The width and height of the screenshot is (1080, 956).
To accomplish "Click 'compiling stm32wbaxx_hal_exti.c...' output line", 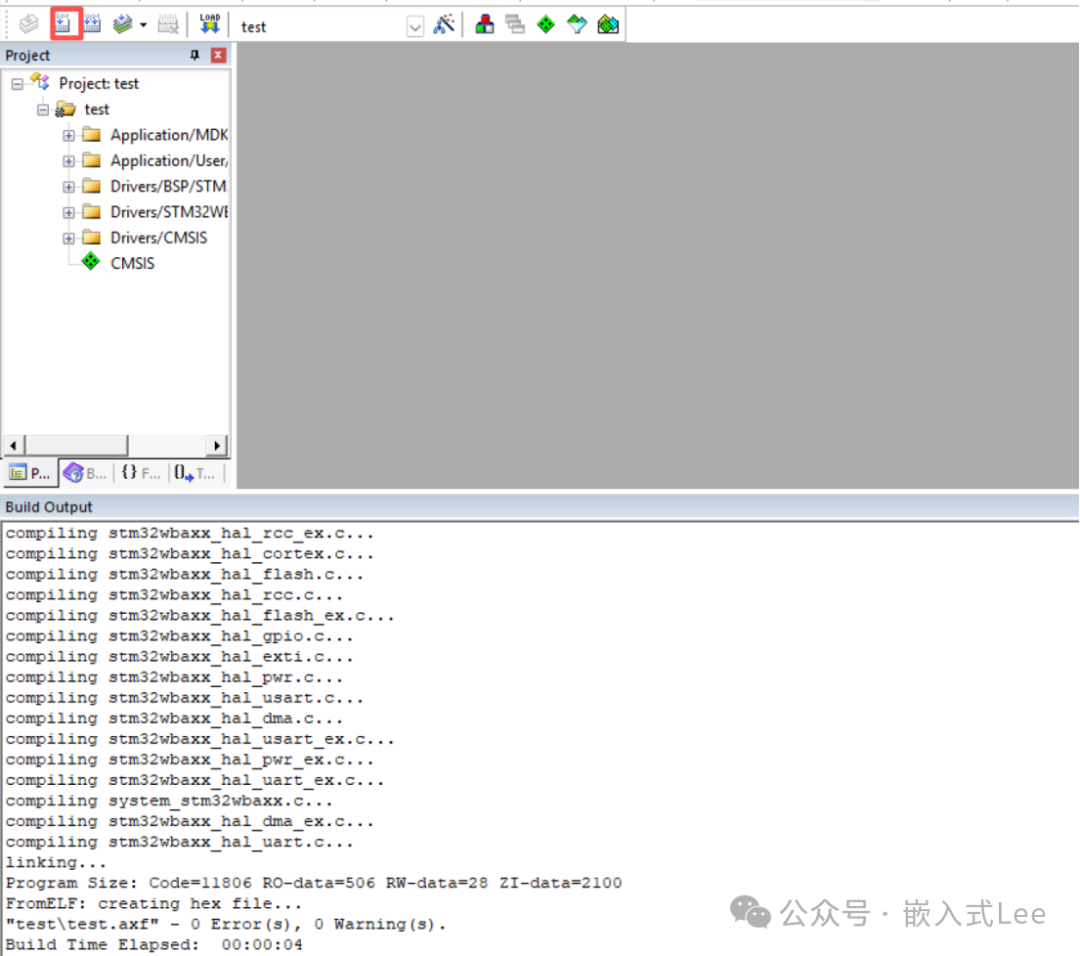I will [180, 657].
